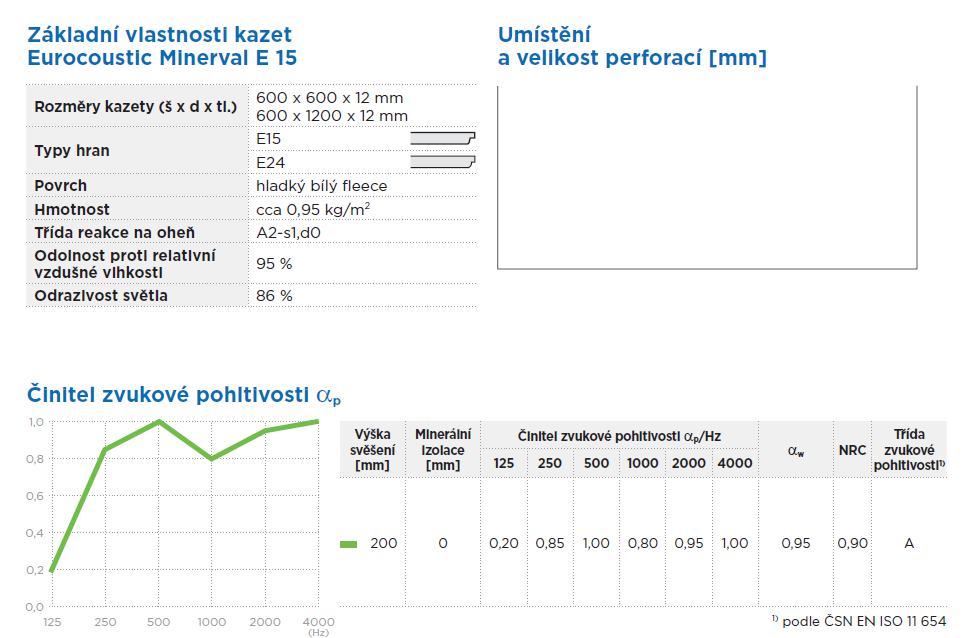Click the chart y-axis label '0,4'
Viewport: 971px width, 638px height.
[x=35, y=533]
